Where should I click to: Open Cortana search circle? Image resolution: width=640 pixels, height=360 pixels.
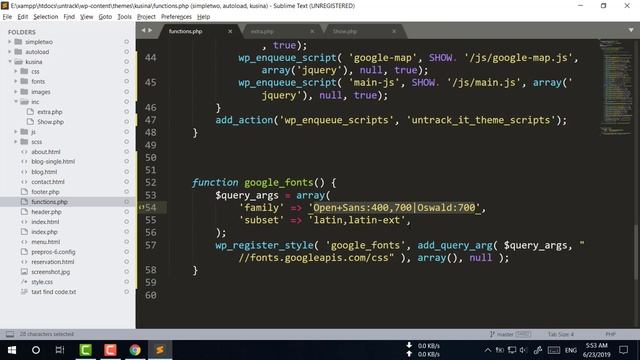(x=36, y=350)
